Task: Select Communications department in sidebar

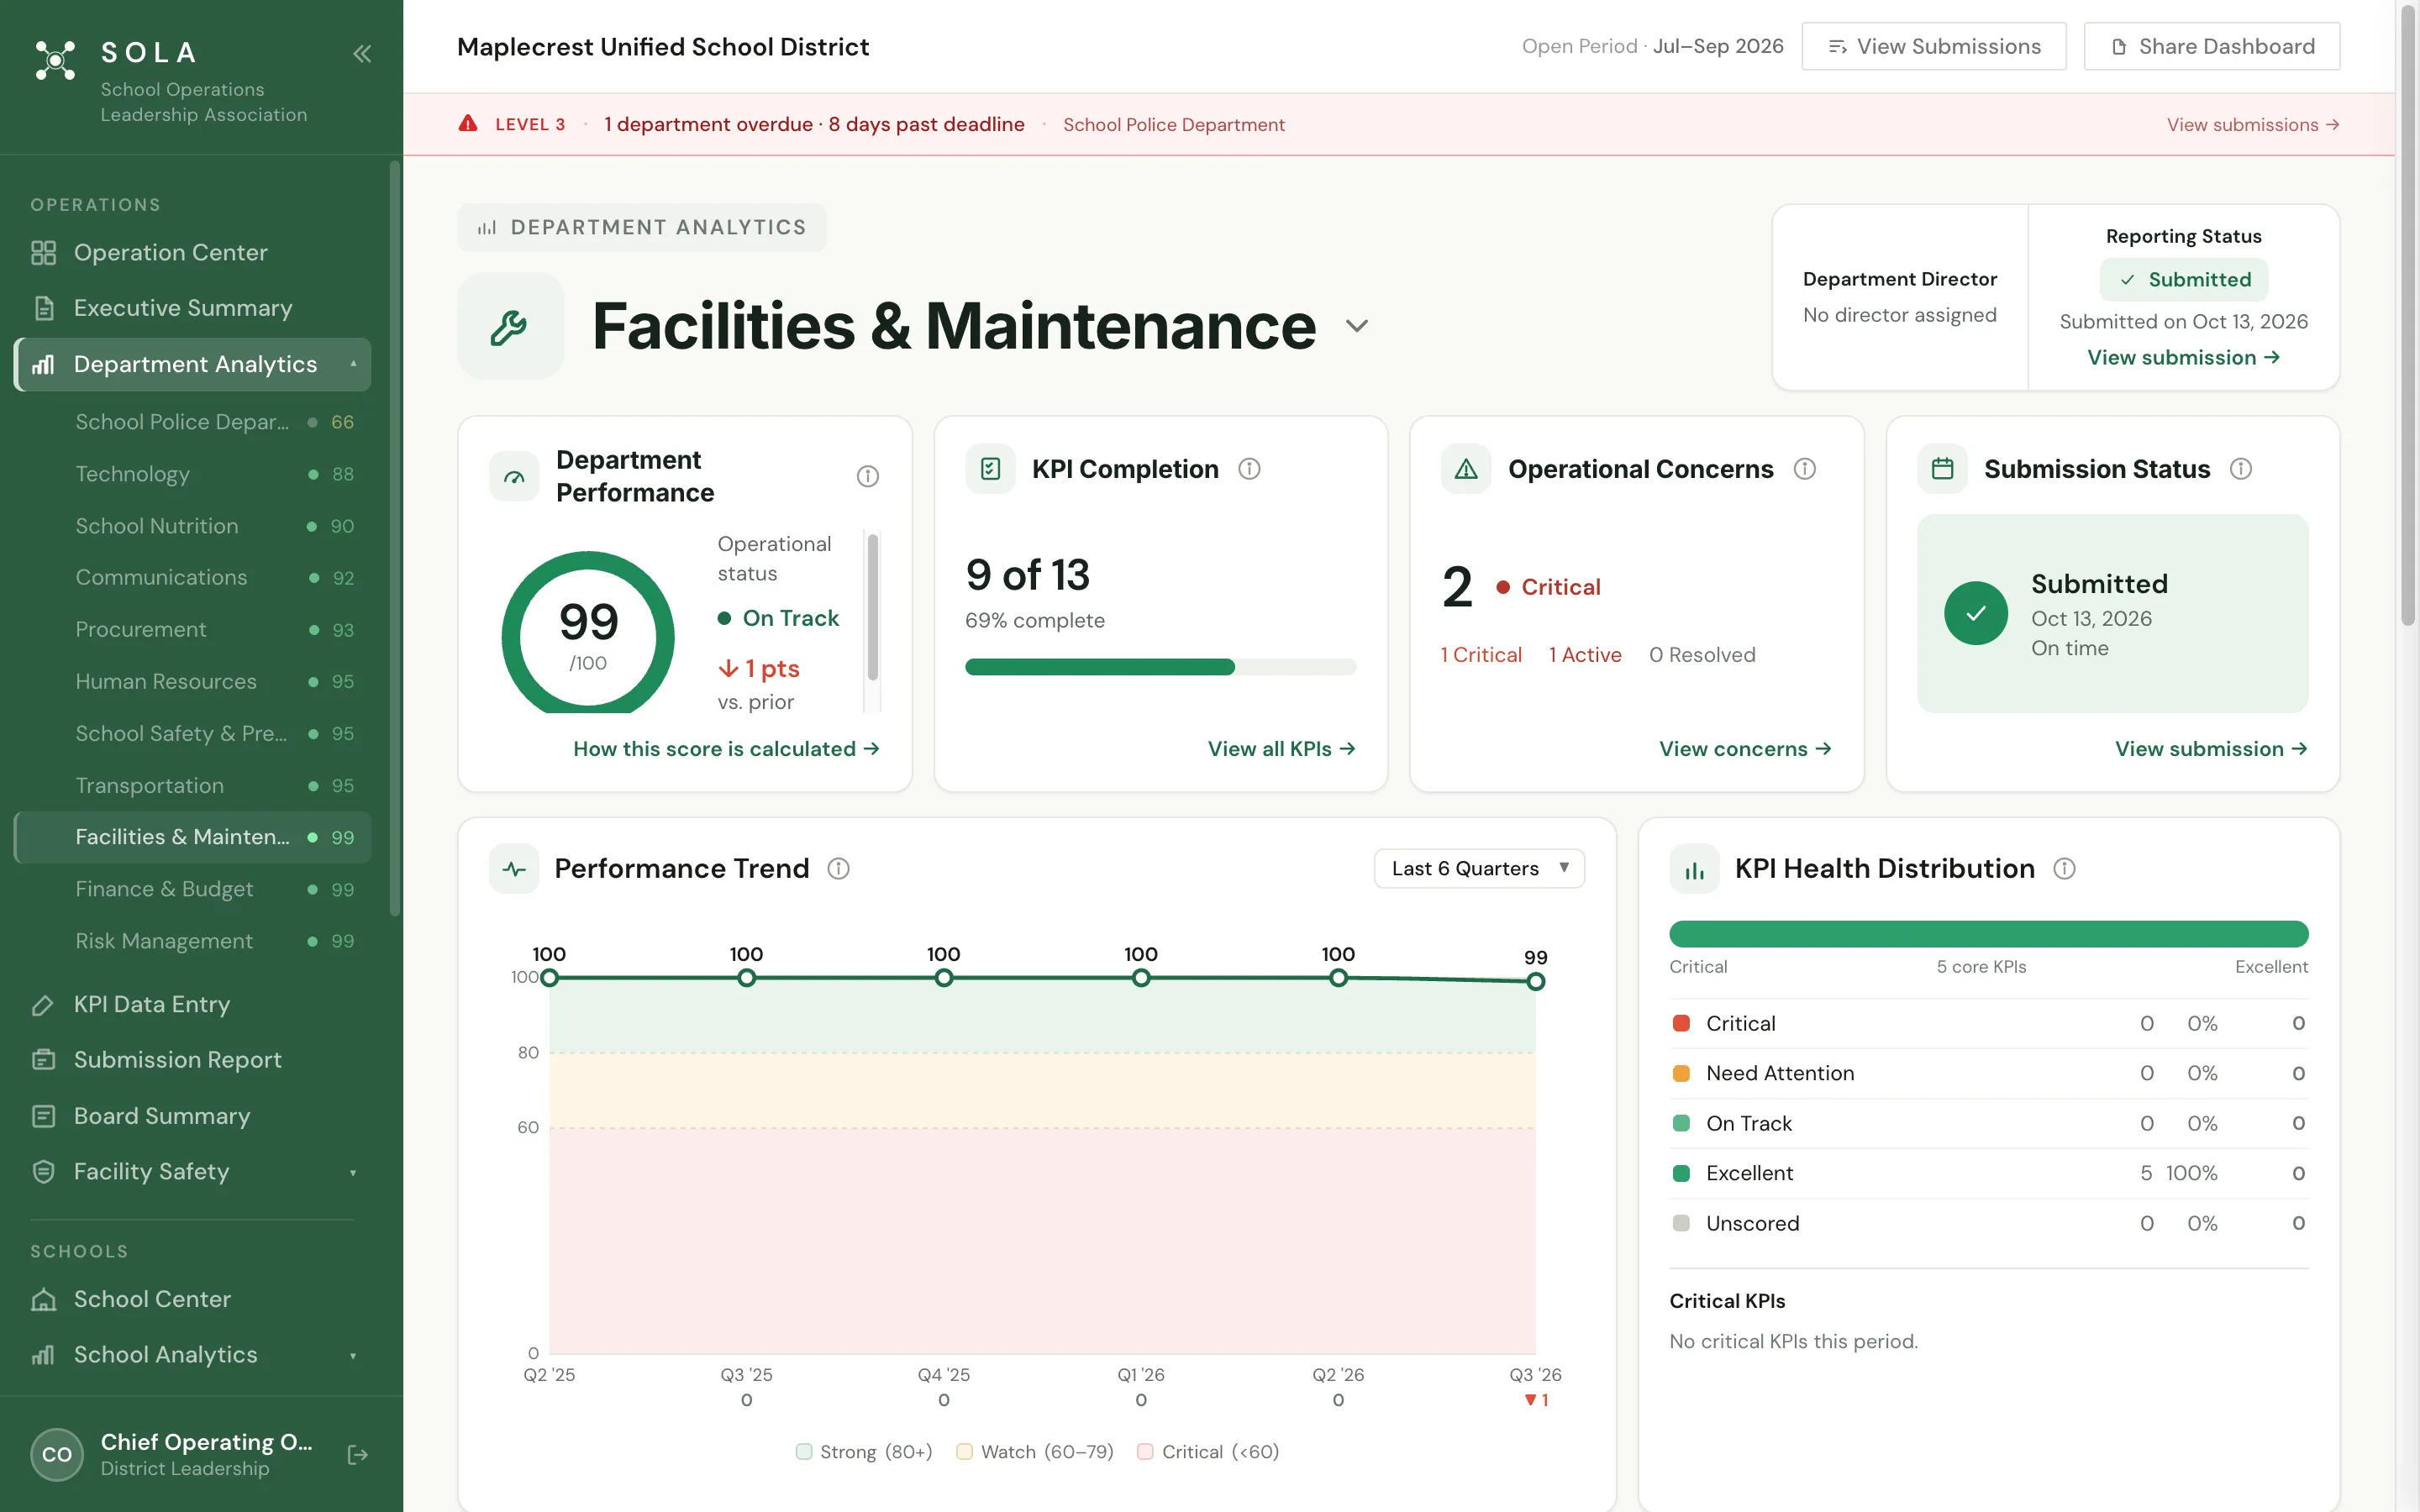Action: tap(193, 578)
